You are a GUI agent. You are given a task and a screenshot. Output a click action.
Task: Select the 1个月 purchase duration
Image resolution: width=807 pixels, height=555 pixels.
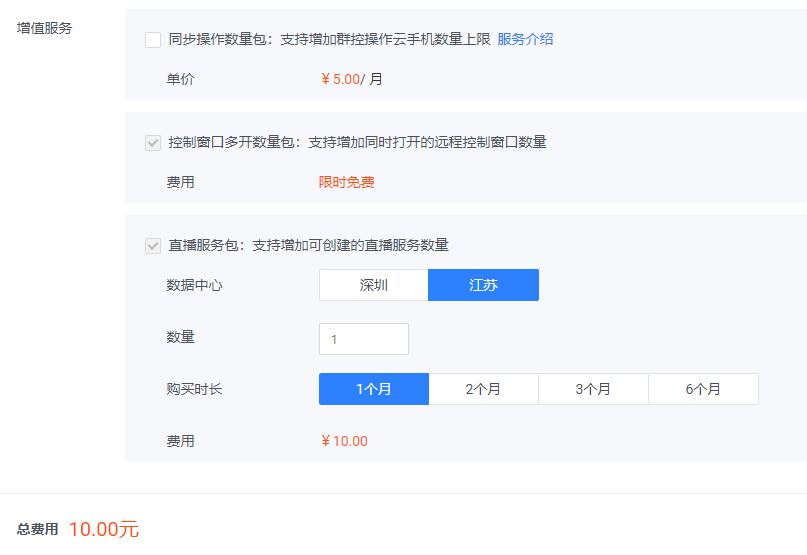click(x=374, y=389)
